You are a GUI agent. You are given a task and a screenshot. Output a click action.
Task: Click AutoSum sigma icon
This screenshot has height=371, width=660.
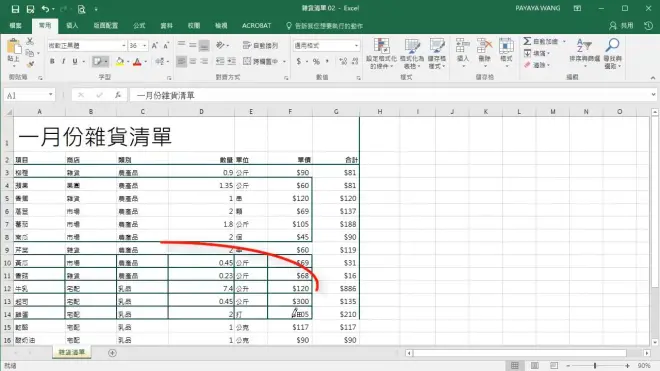(527, 41)
